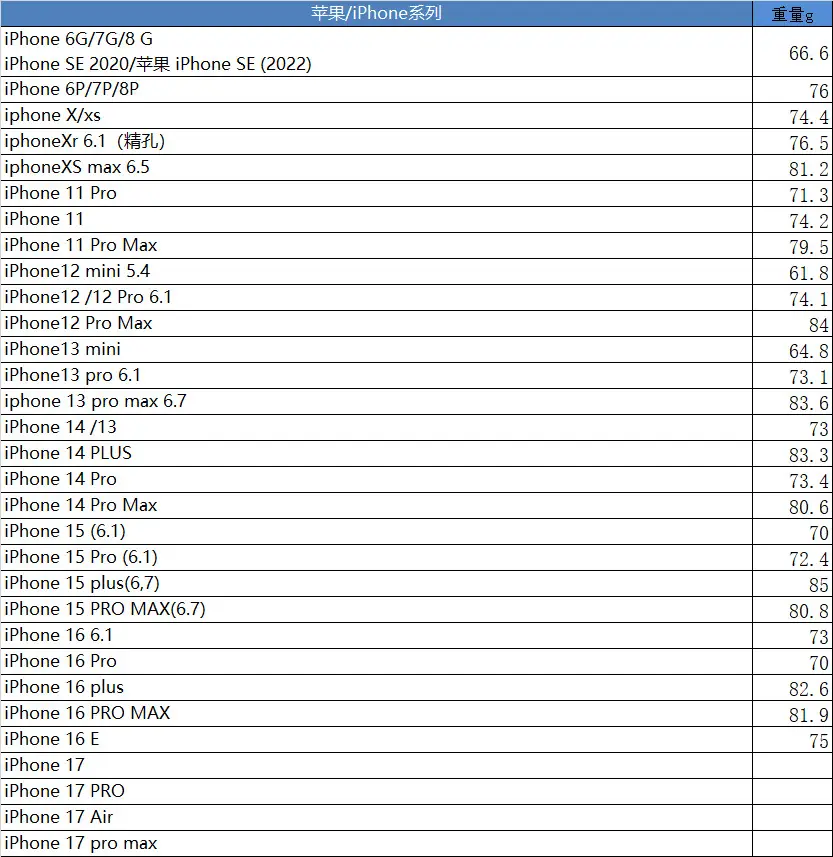Select the iPhone 16 6.1 cell
833x857 pixels.
(x=376, y=636)
